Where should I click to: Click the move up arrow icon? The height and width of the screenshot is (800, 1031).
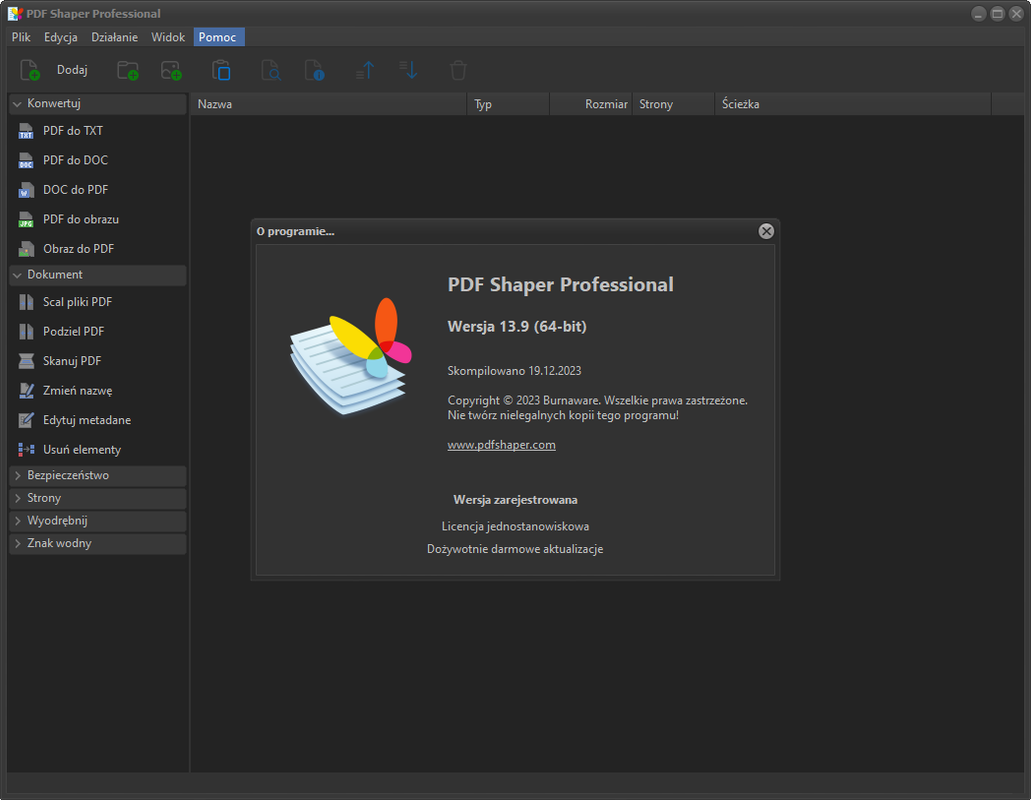tap(365, 70)
